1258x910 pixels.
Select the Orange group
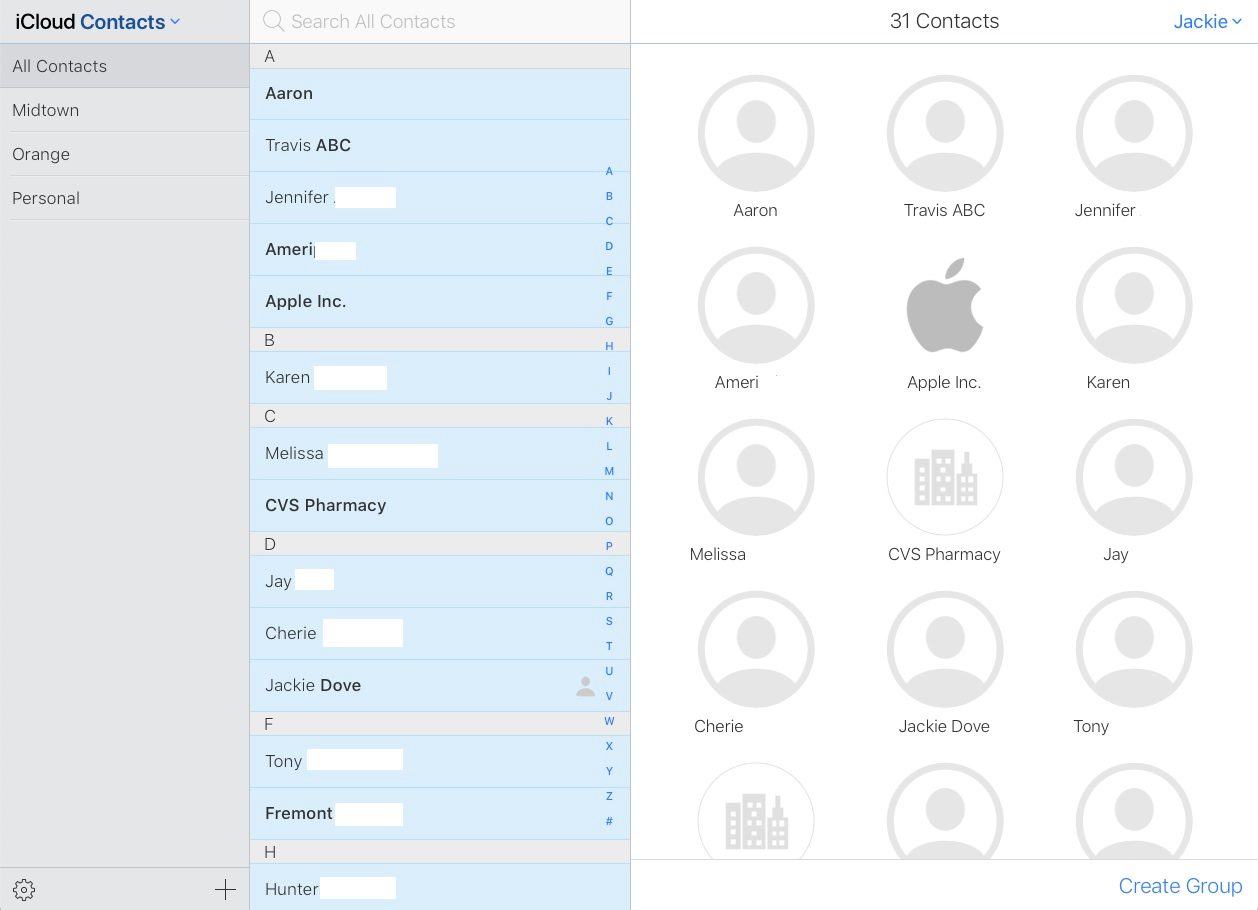tap(124, 154)
